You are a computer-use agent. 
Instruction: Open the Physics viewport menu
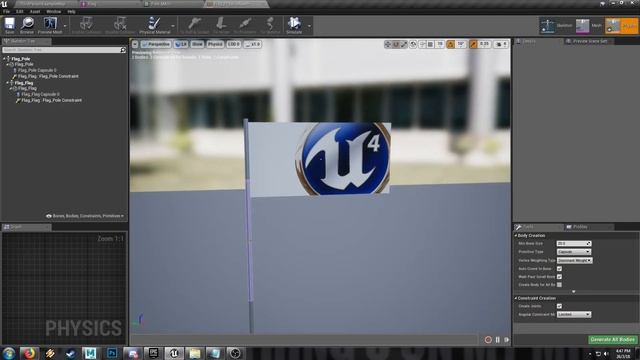tap(215, 44)
